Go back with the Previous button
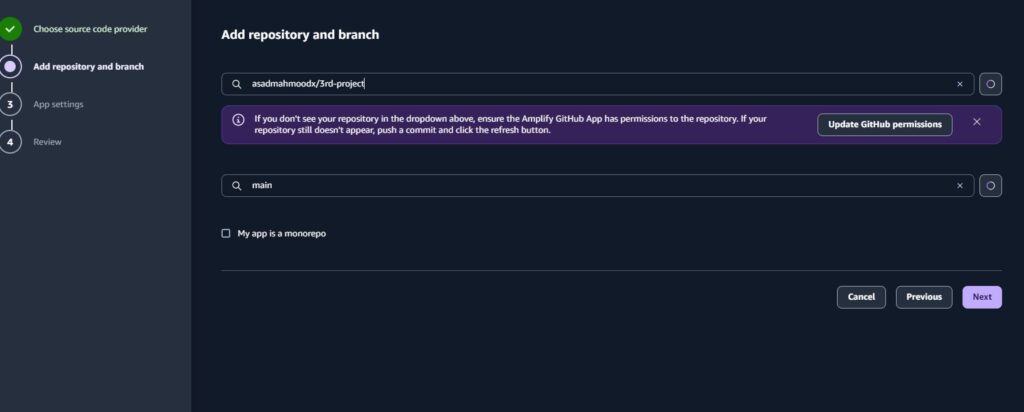The height and width of the screenshot is (412, 1024). (x=924, y=297)
